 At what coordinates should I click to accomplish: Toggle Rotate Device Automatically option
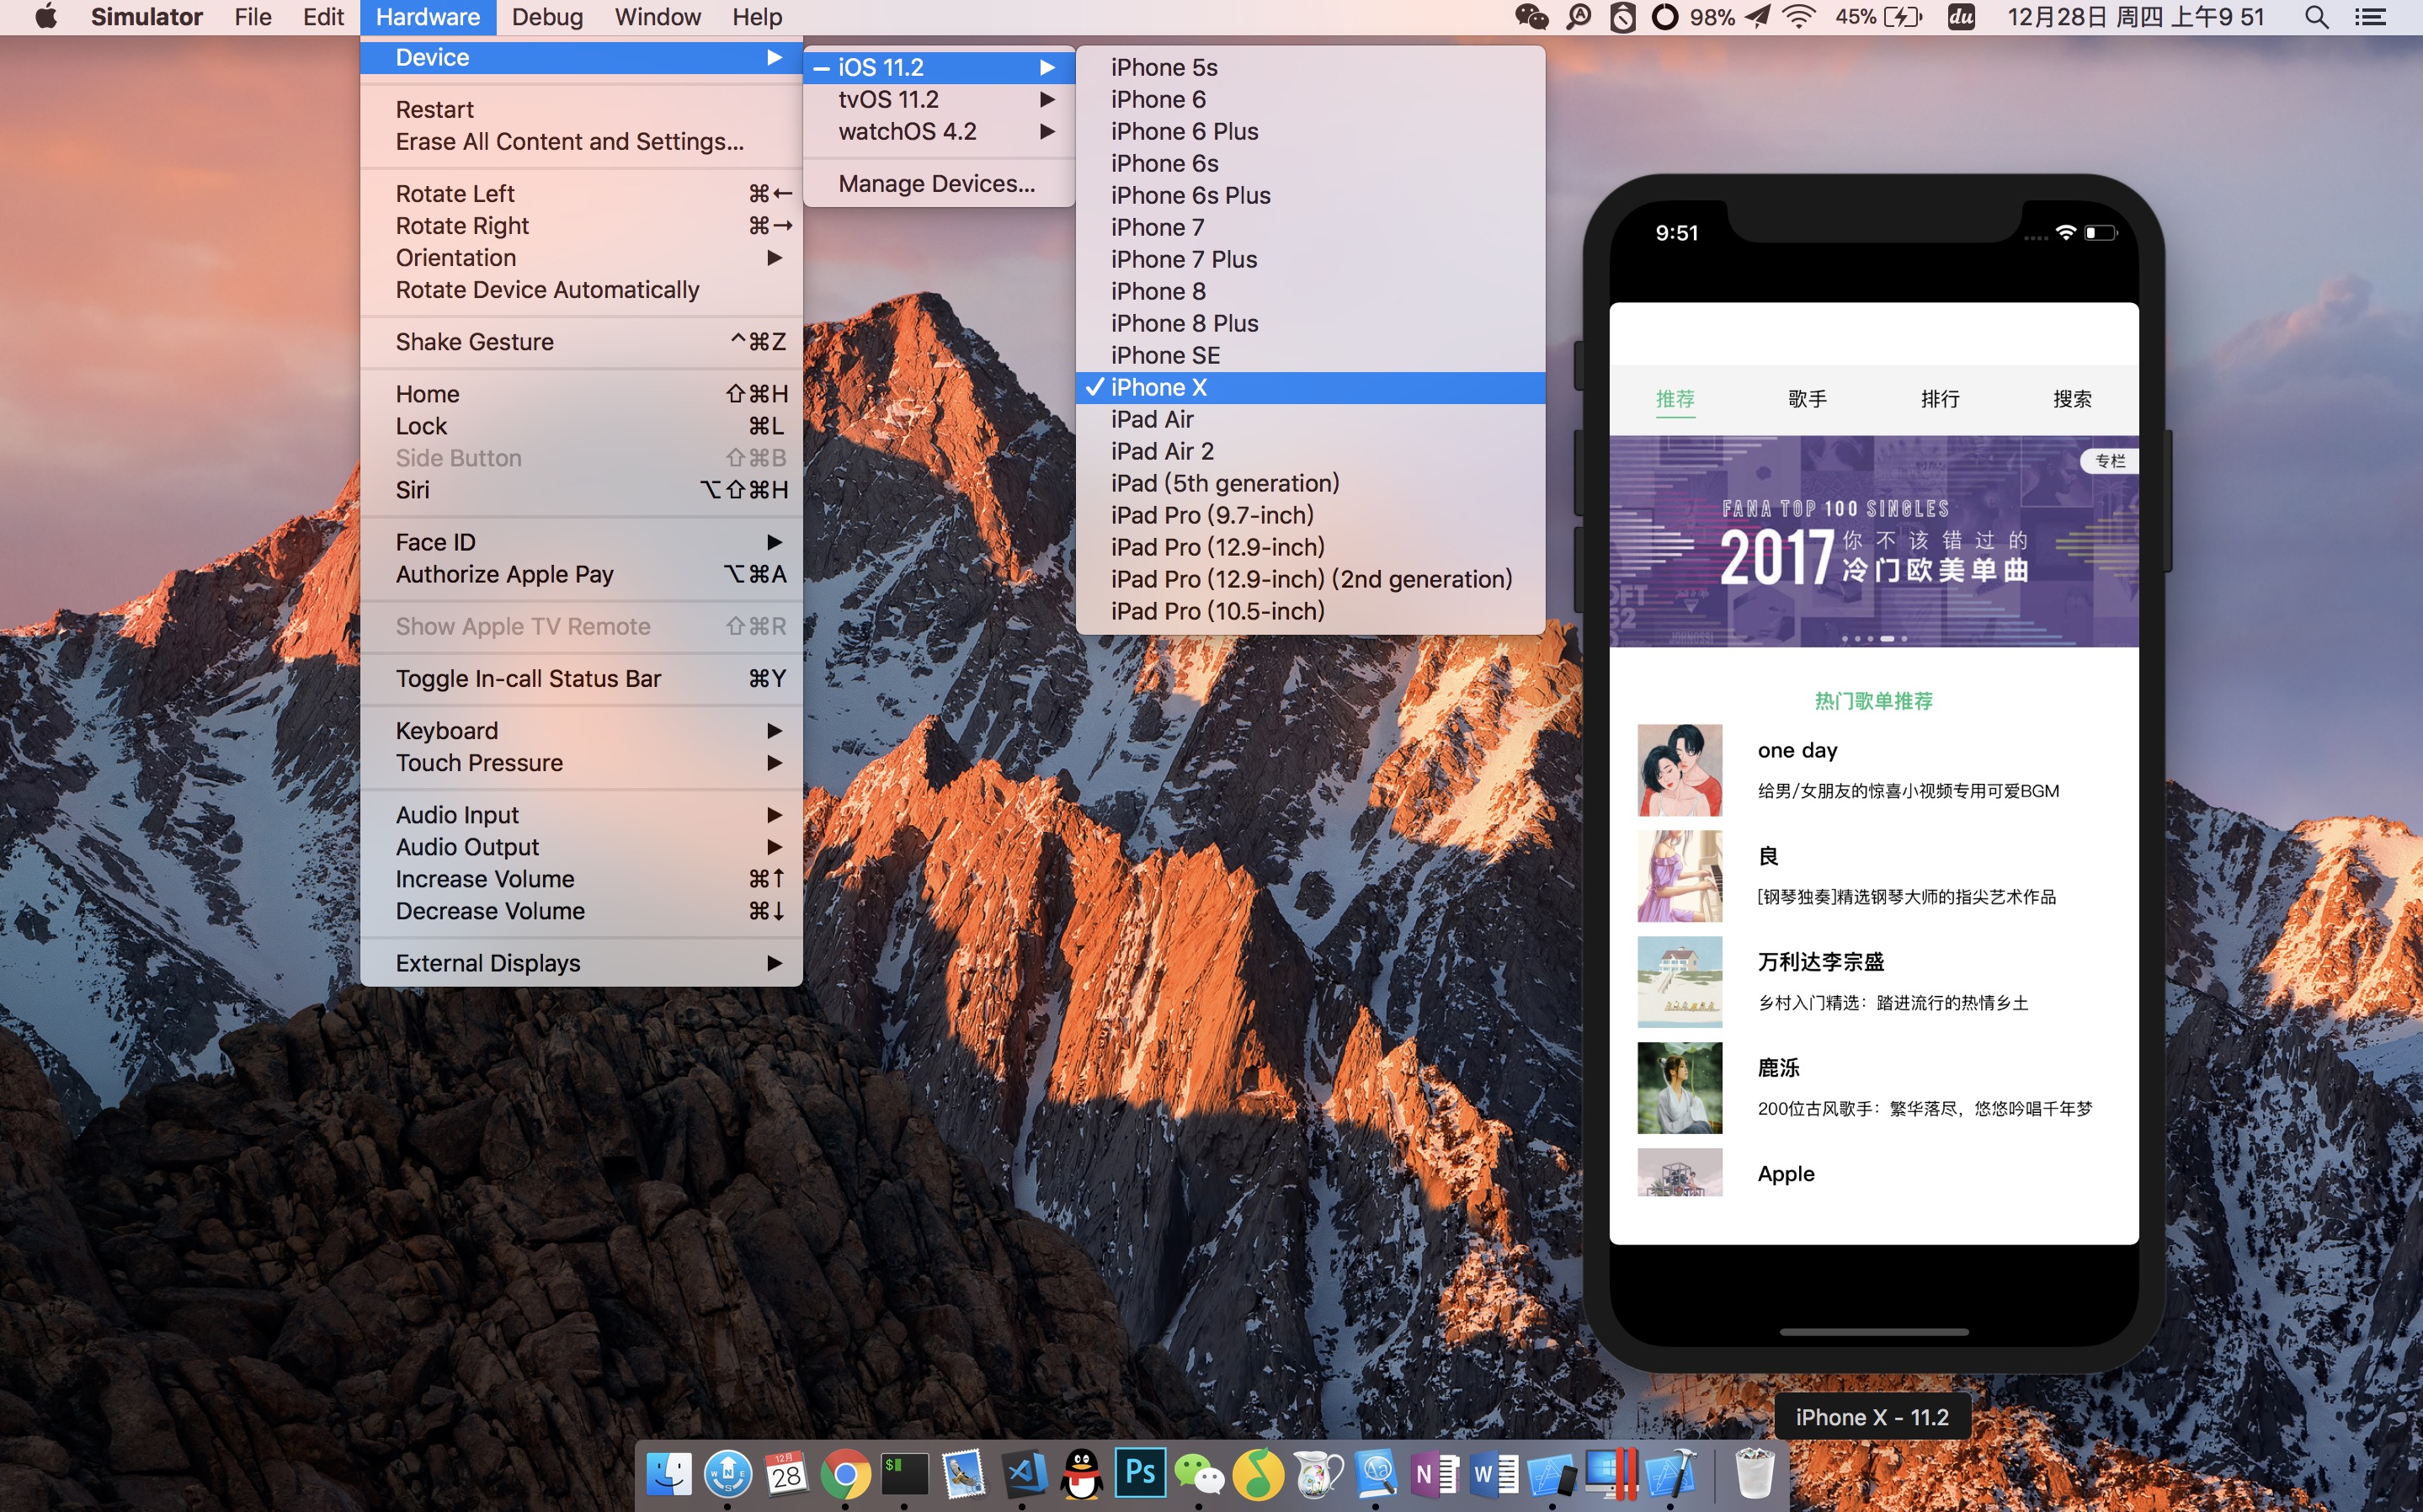pos(581,290)
